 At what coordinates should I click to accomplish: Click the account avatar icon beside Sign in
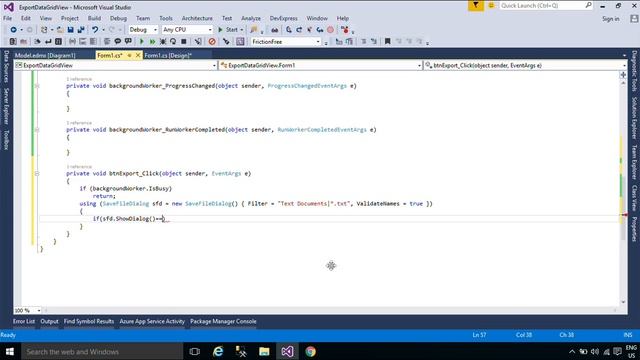pos(634,19)
